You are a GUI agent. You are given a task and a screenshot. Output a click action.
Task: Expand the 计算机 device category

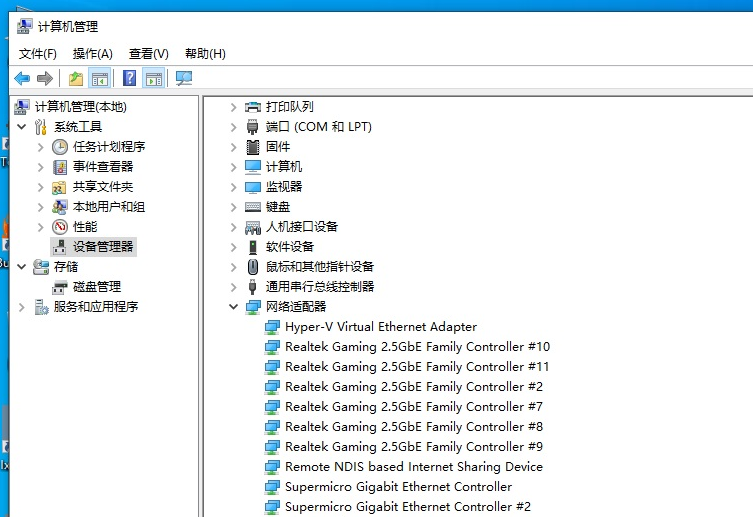tap(233, 167)
